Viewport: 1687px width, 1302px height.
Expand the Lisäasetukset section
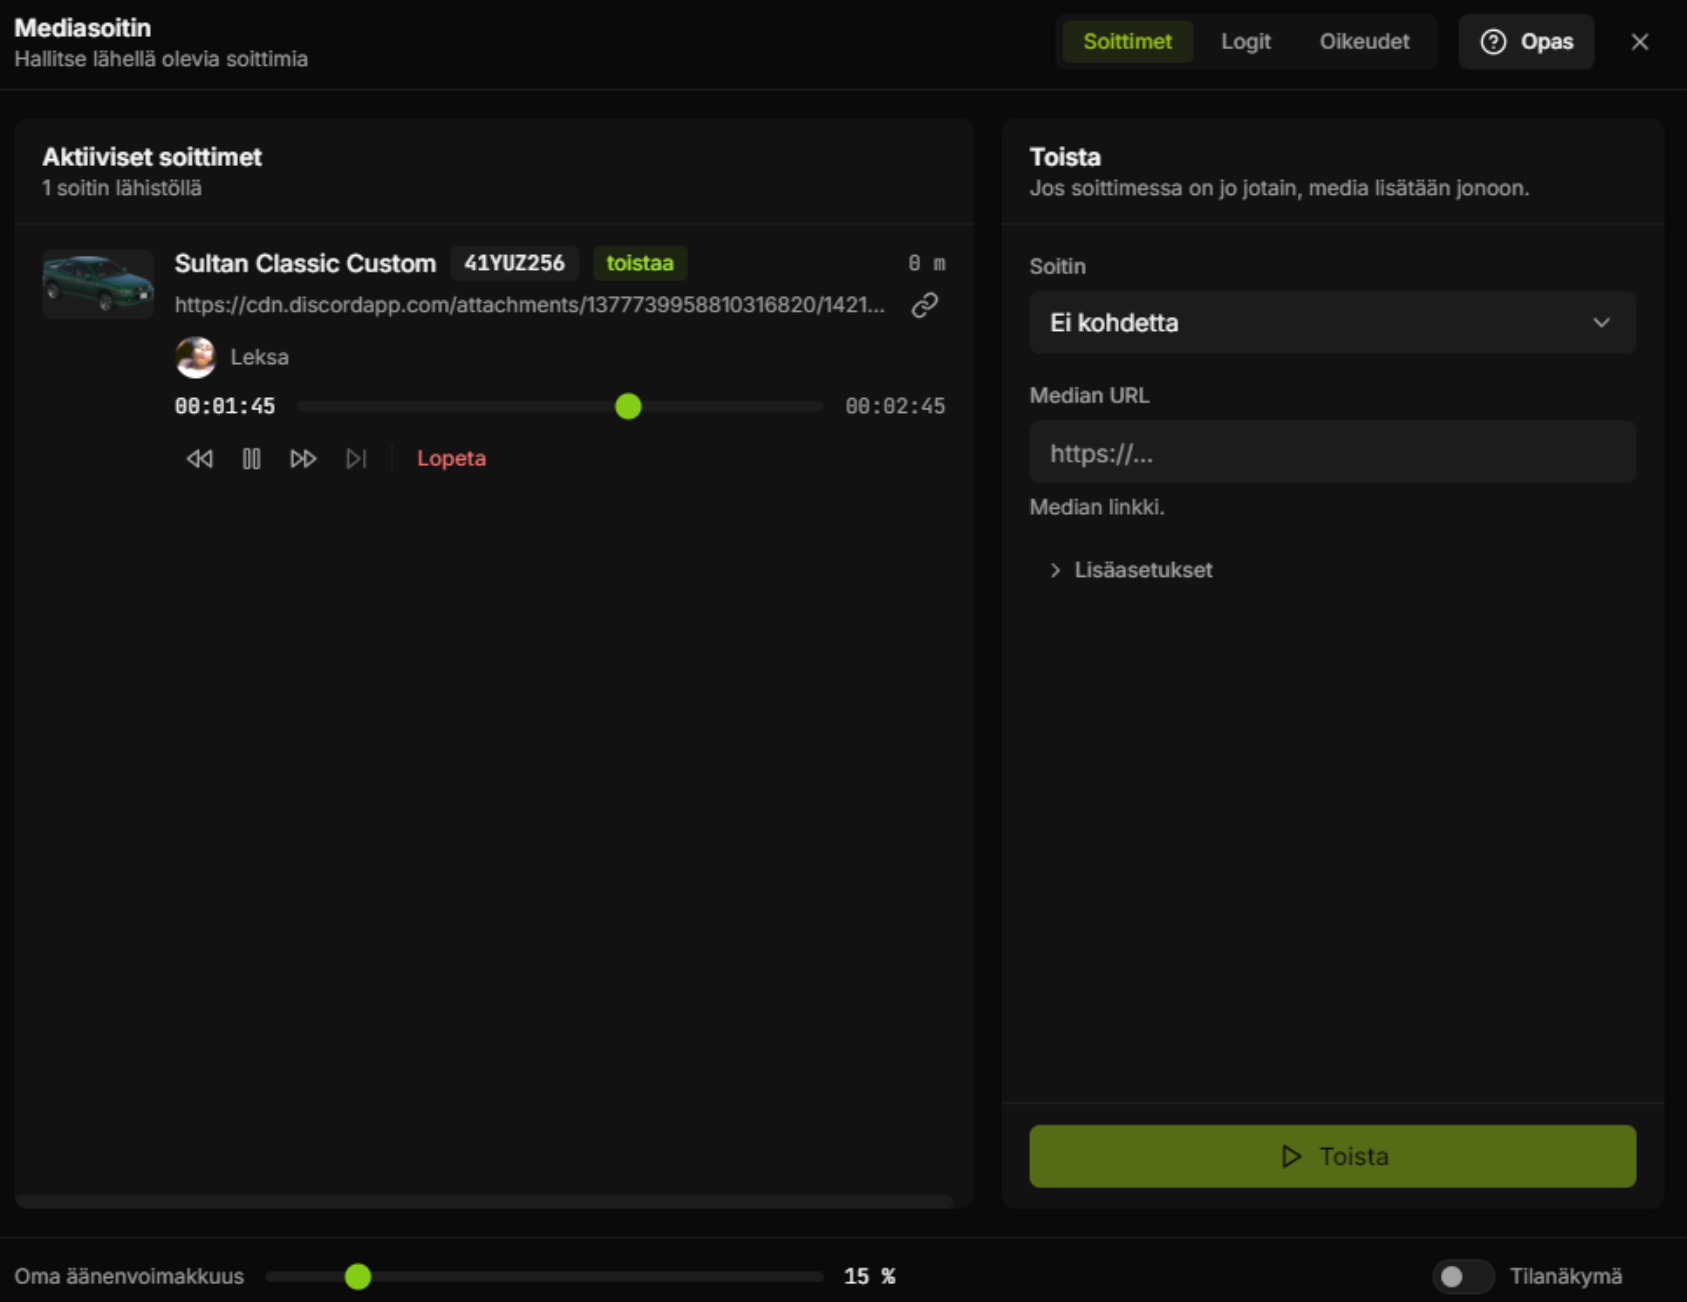1131,570
